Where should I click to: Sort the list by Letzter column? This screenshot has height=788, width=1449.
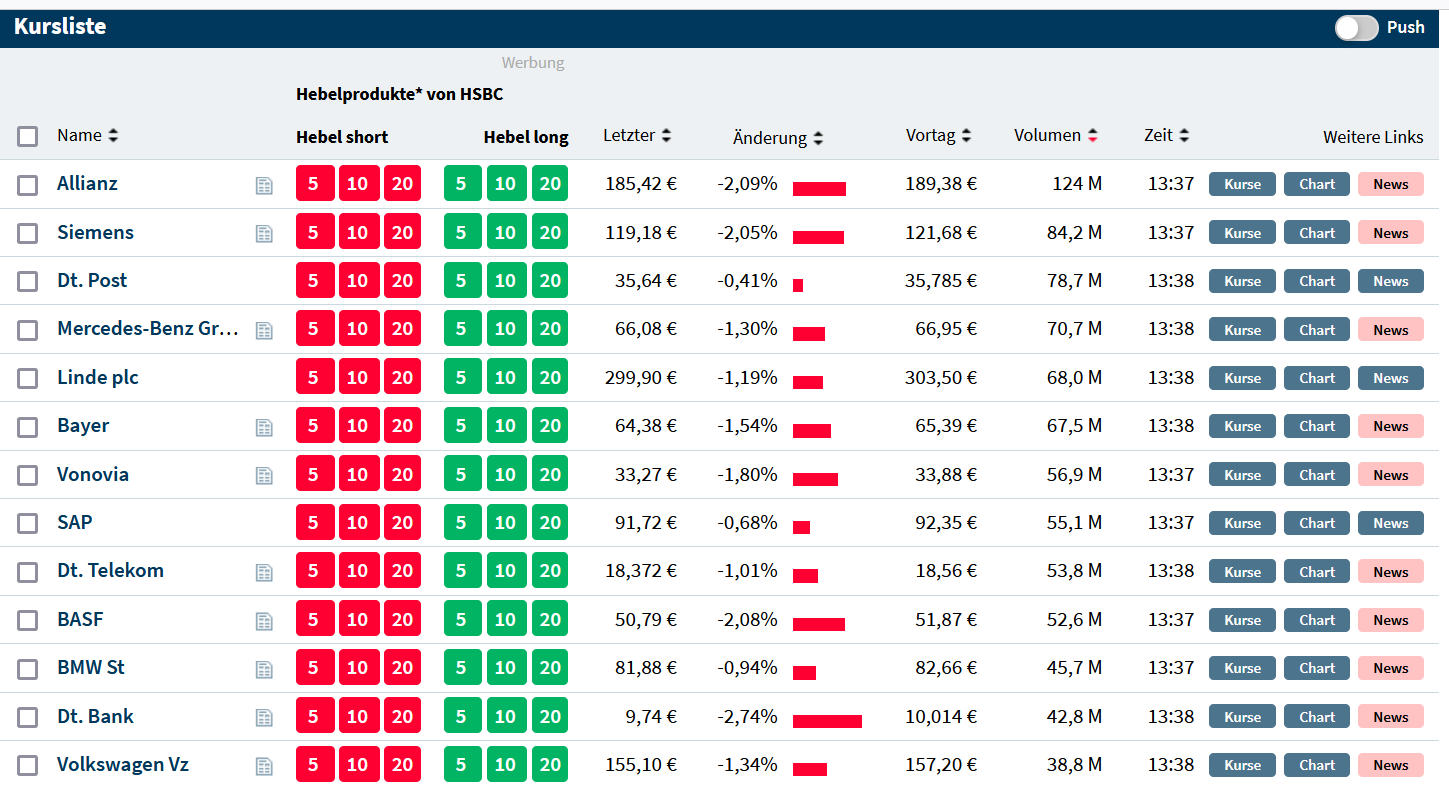(x=637, y=135)
